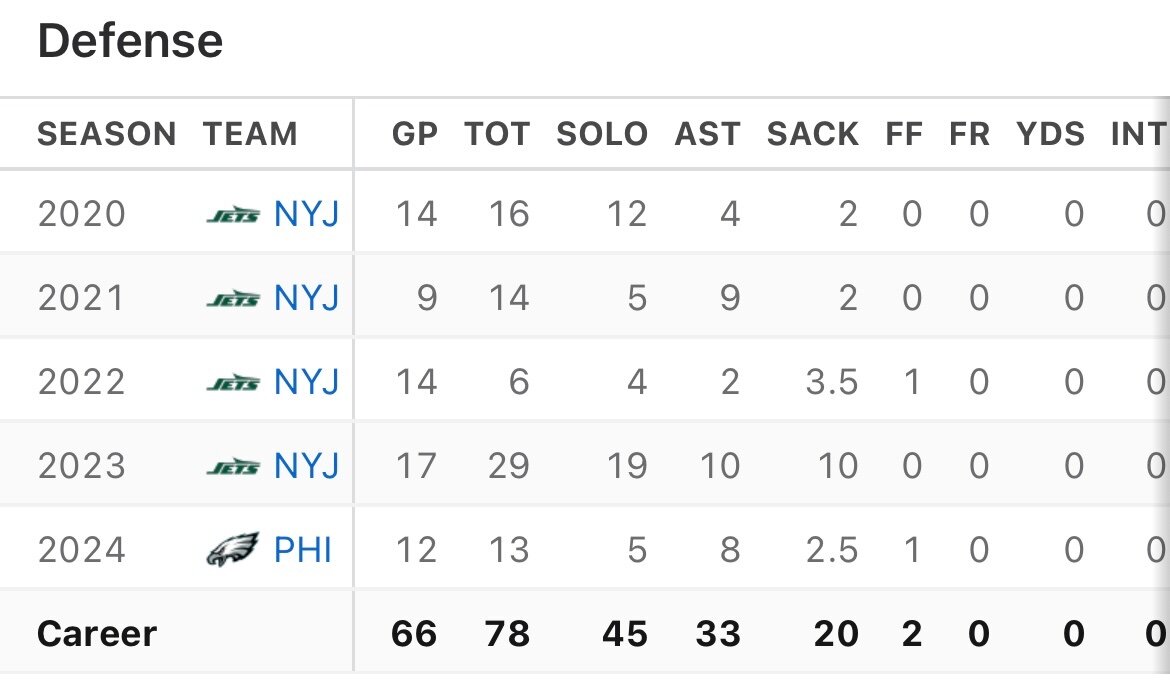Image resolution: width=1170 pixels, height=689 pixels.
Task: Click the Jets logo in 2023 row
Action: click(x=233, y=467)
